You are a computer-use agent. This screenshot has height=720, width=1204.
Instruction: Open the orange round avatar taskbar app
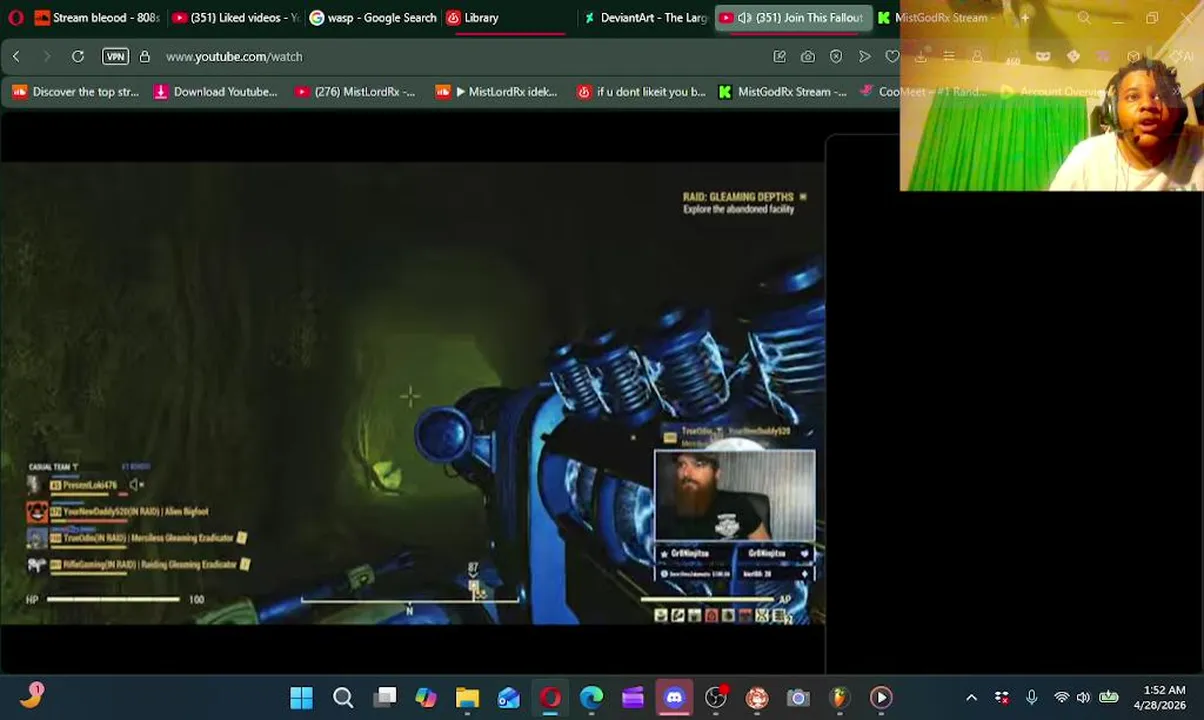point(757,697)
